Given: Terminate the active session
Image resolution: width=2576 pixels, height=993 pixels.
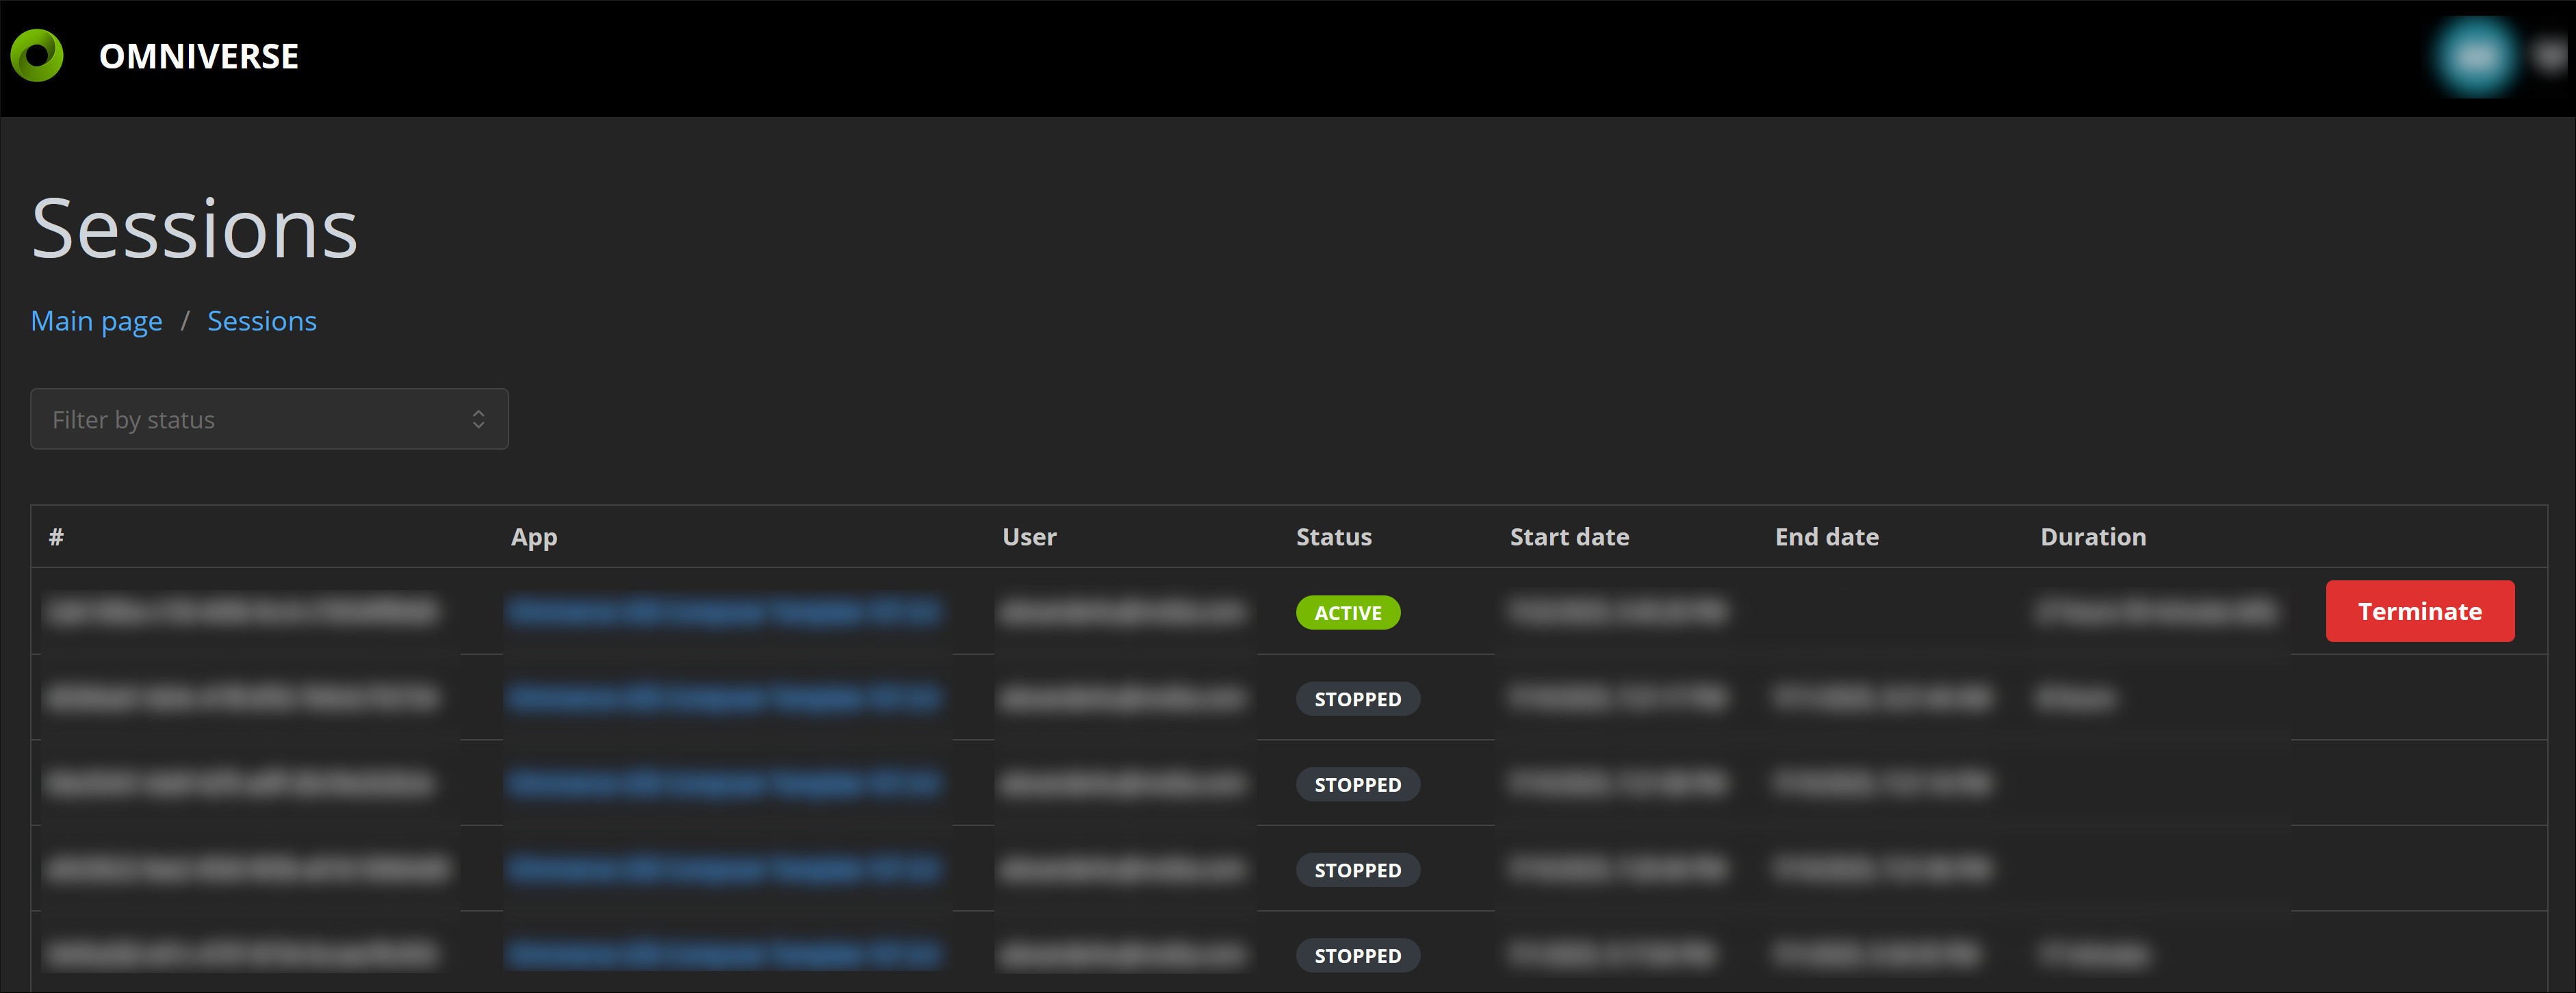Looking at the screenshot, I should [x=2419, y=611].
